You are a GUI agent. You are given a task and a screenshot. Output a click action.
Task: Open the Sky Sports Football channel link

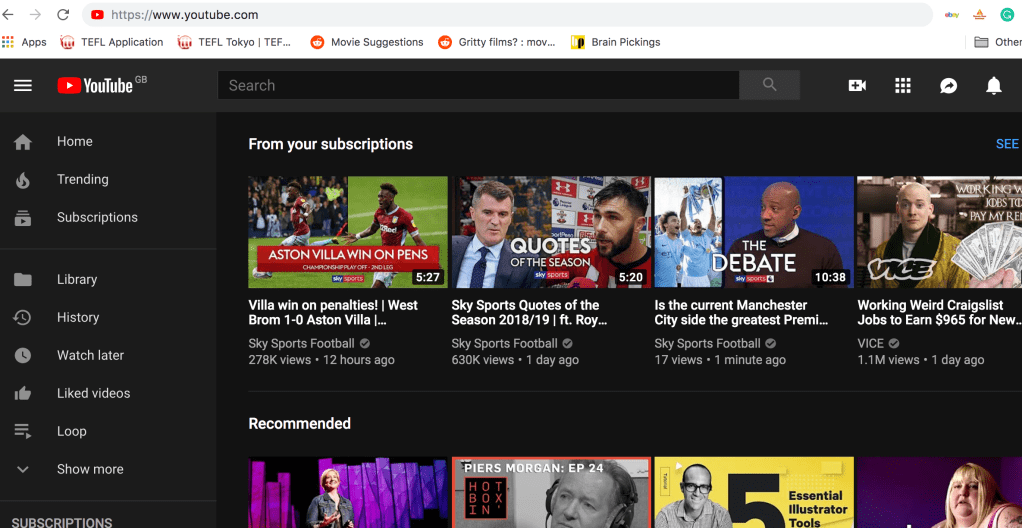(301, 344)
